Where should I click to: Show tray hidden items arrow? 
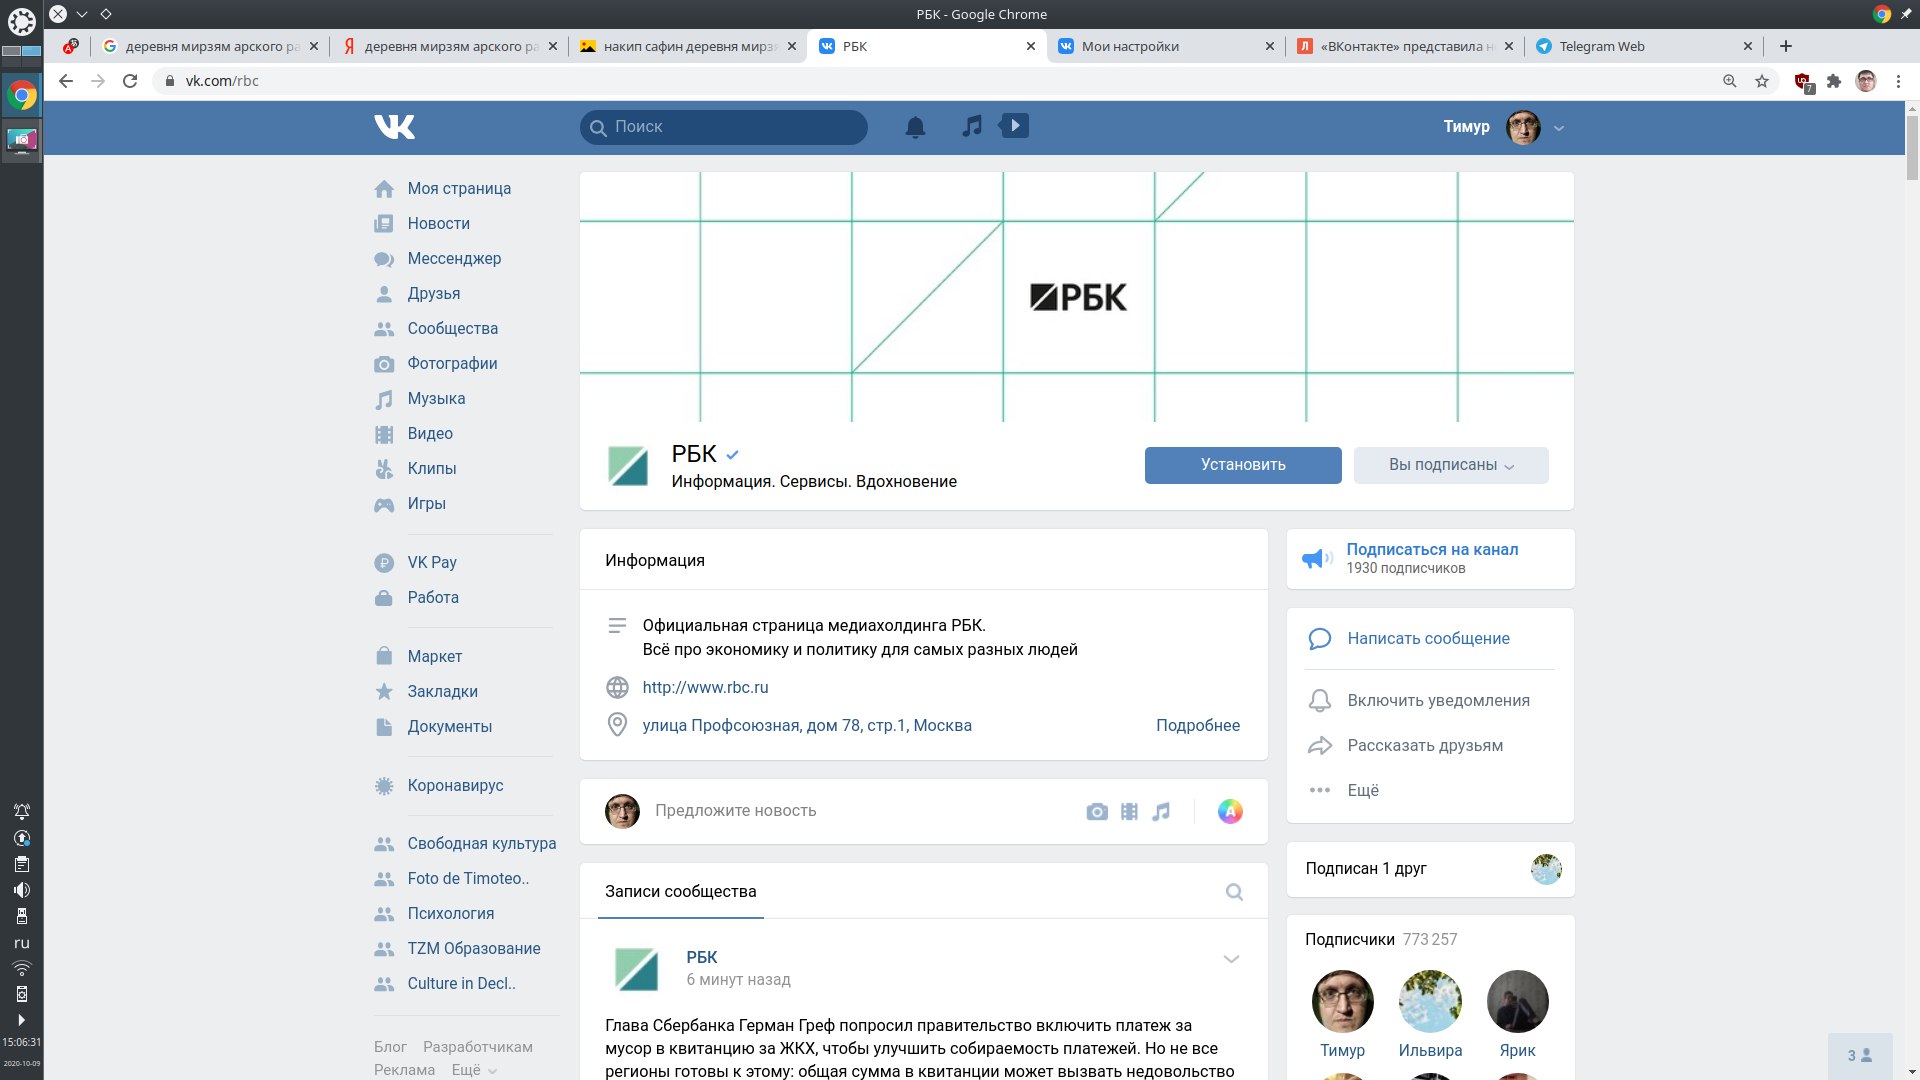(21, 1020)
